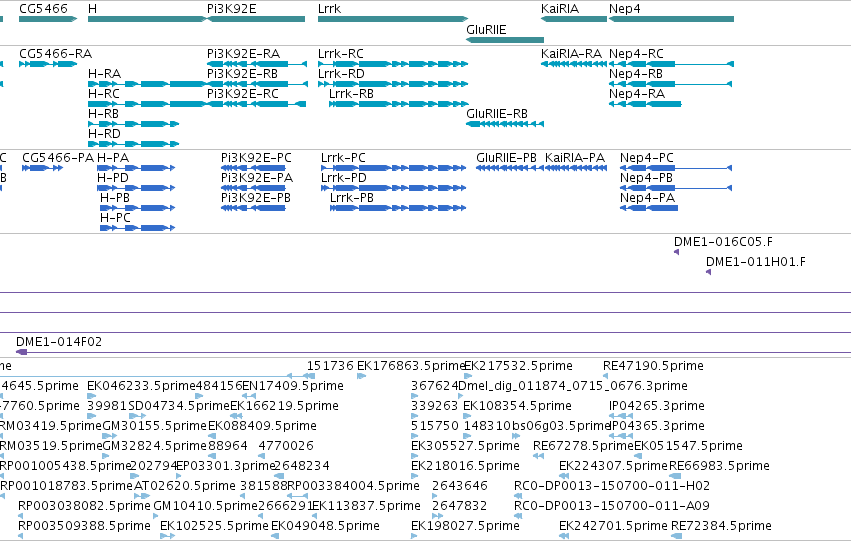Click the EK046233.5prime EST marker
Screen dimensions: 851x541
91,396
